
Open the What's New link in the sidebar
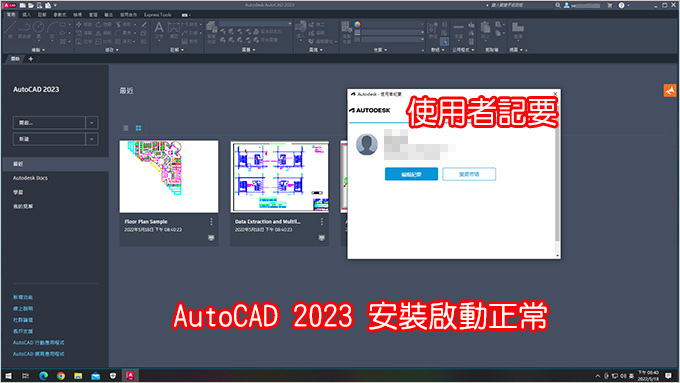coord(23,297)
